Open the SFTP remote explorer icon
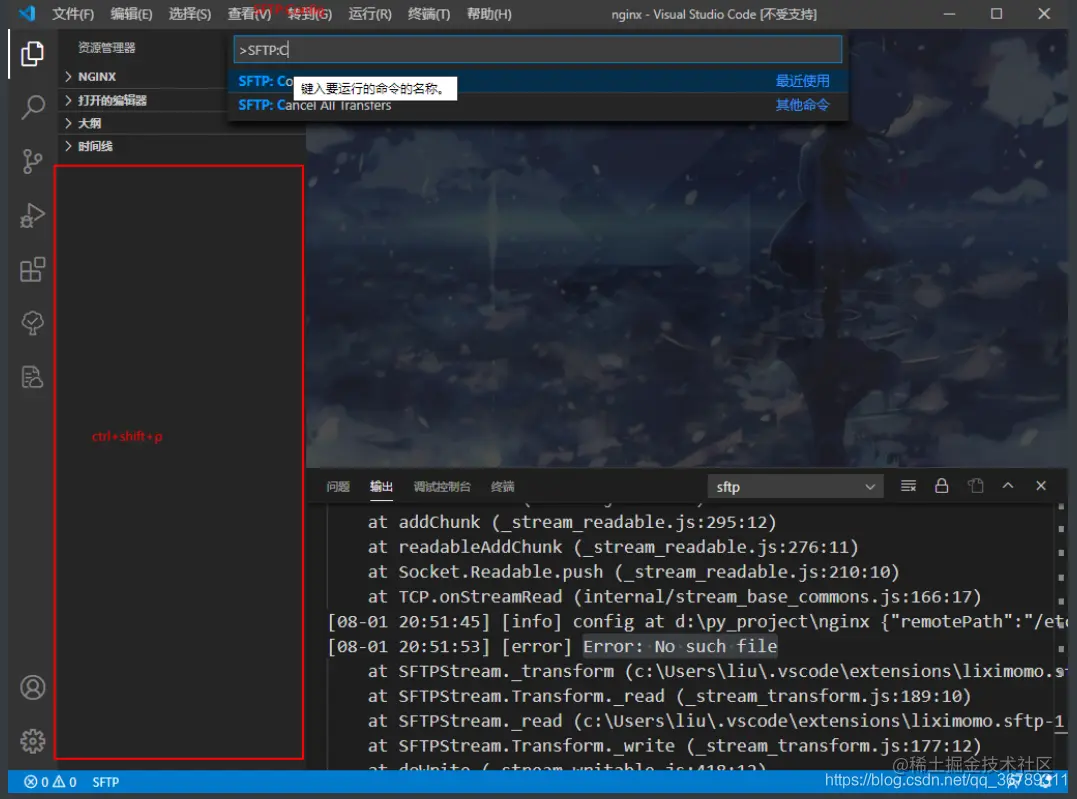Screen dimensions: 1077x799 (x=32, y=376)
